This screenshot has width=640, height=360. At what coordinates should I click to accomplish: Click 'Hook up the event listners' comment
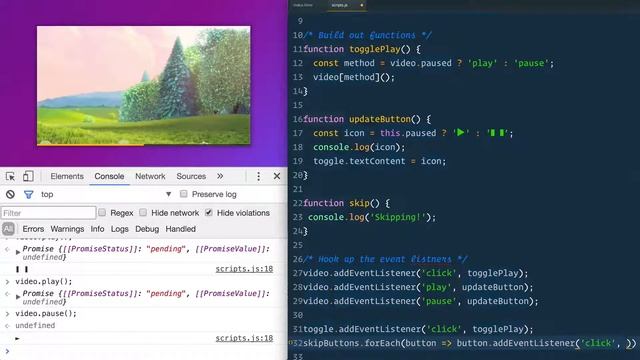click(385, 259)
